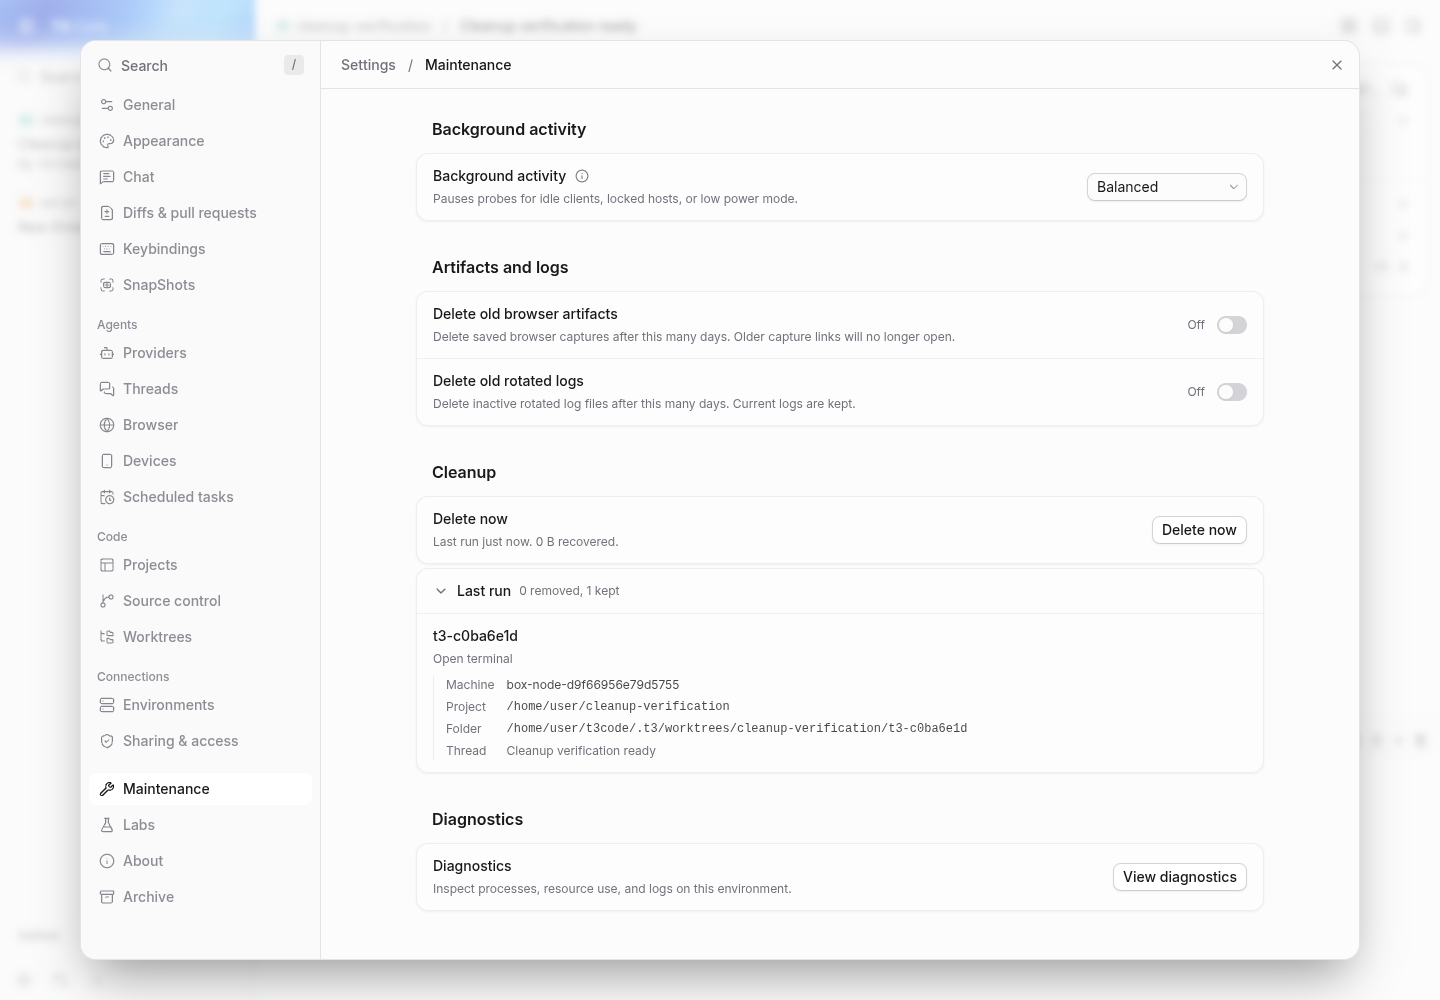
Task: Click the Sharing & access shield icon
Action: [x=107, y=741]
